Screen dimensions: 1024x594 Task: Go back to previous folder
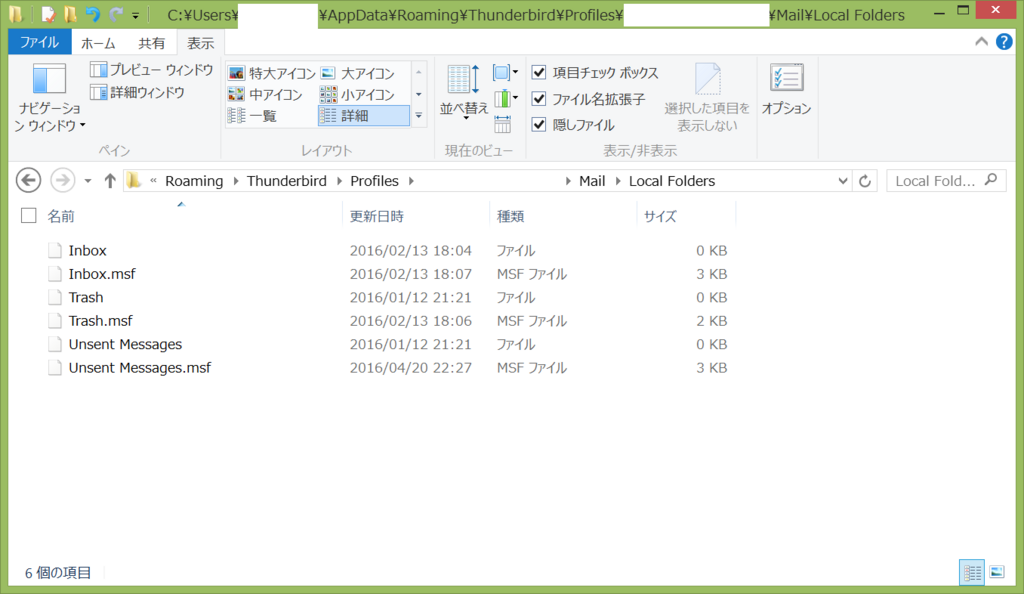[x=28, y=181]
